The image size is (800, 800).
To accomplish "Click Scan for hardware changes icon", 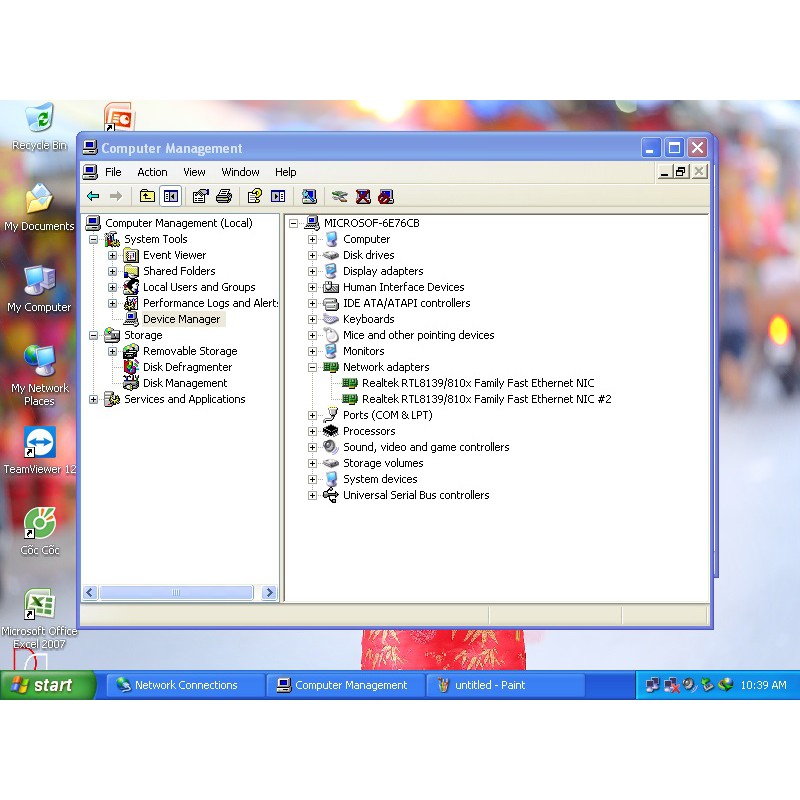I will click(309, 196).
